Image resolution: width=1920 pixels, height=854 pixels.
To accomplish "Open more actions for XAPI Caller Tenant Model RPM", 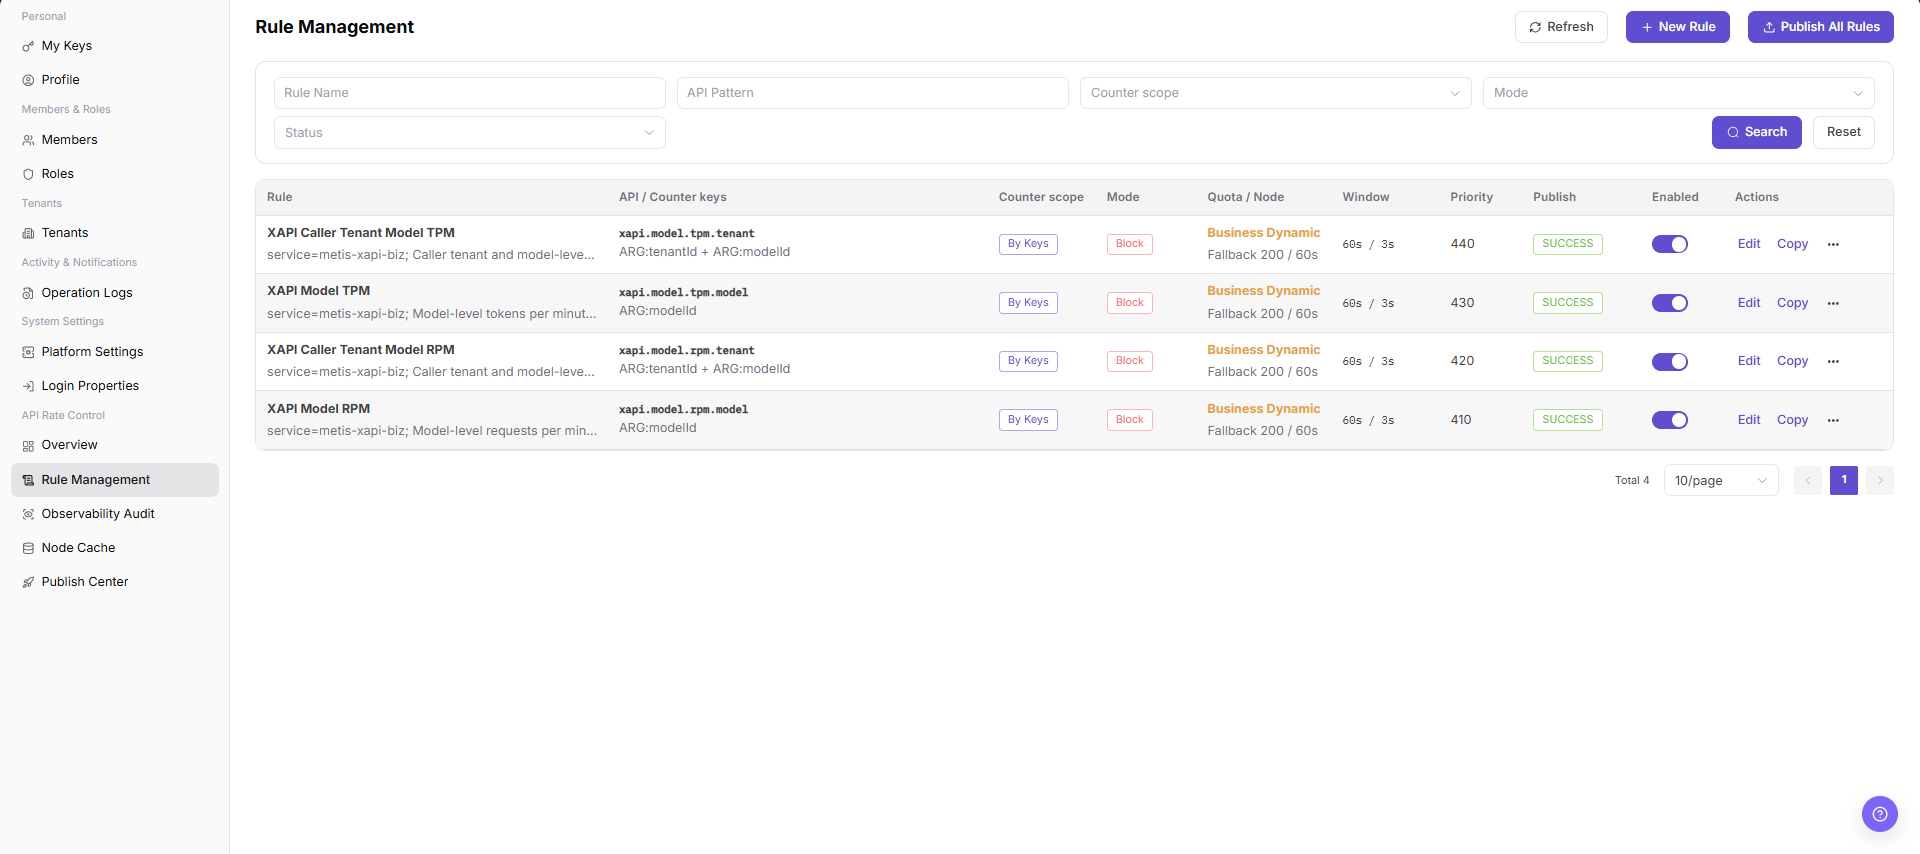I will pyautogui.click(x=1833, y=361).
